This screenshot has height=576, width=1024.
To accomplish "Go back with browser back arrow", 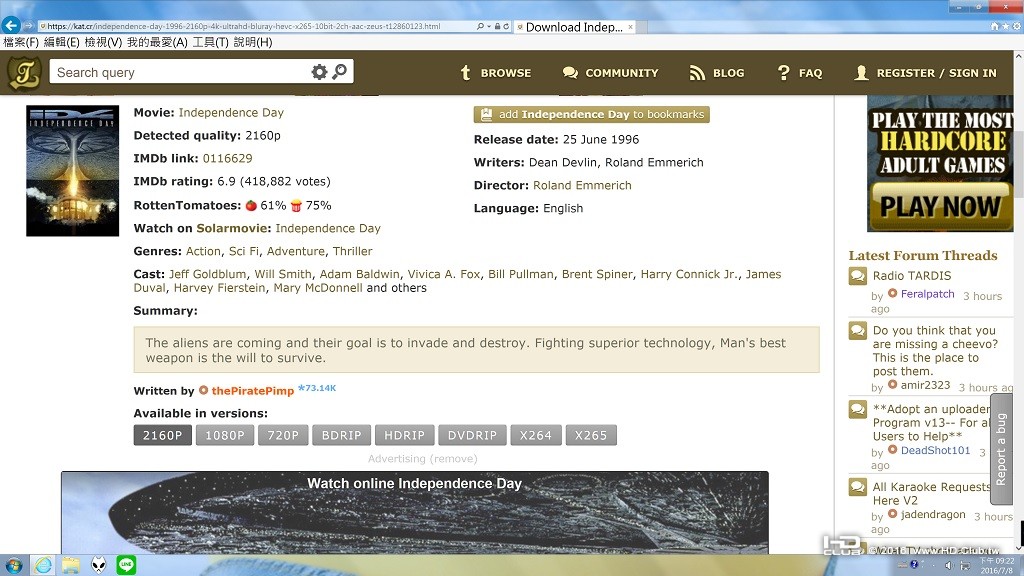I will point(11,25).
